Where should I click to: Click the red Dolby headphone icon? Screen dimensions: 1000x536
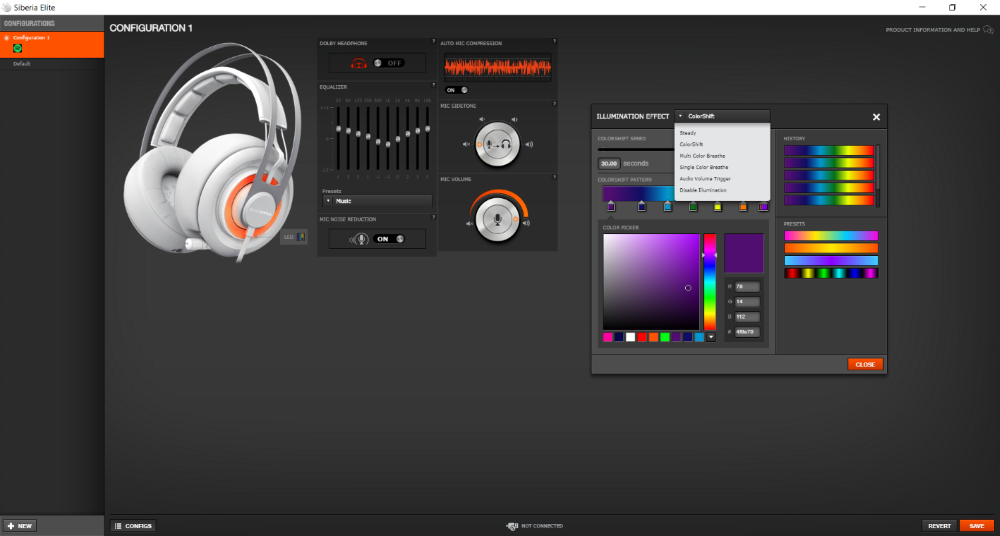pyautogui.click(x=360, y=63)
